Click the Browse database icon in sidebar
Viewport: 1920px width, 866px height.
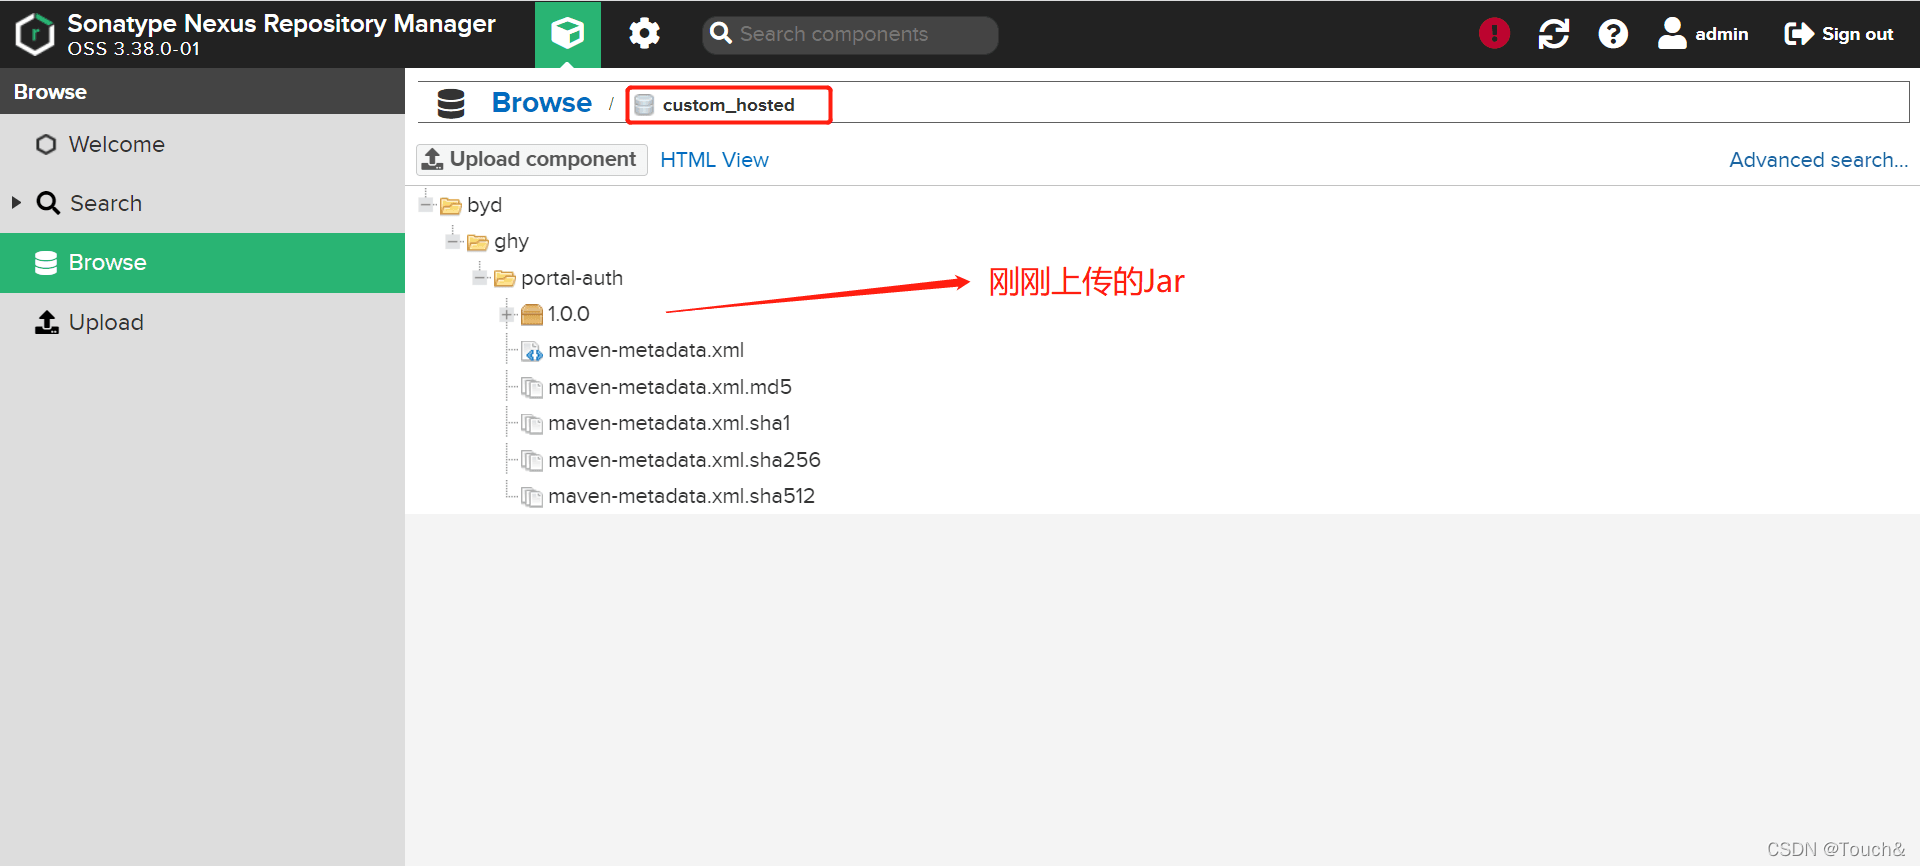(x=46, y=263)
